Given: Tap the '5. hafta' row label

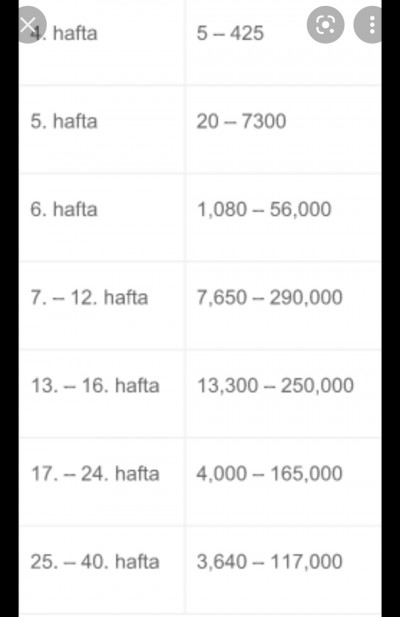Looking at the screenshot, I should (64, 121).
